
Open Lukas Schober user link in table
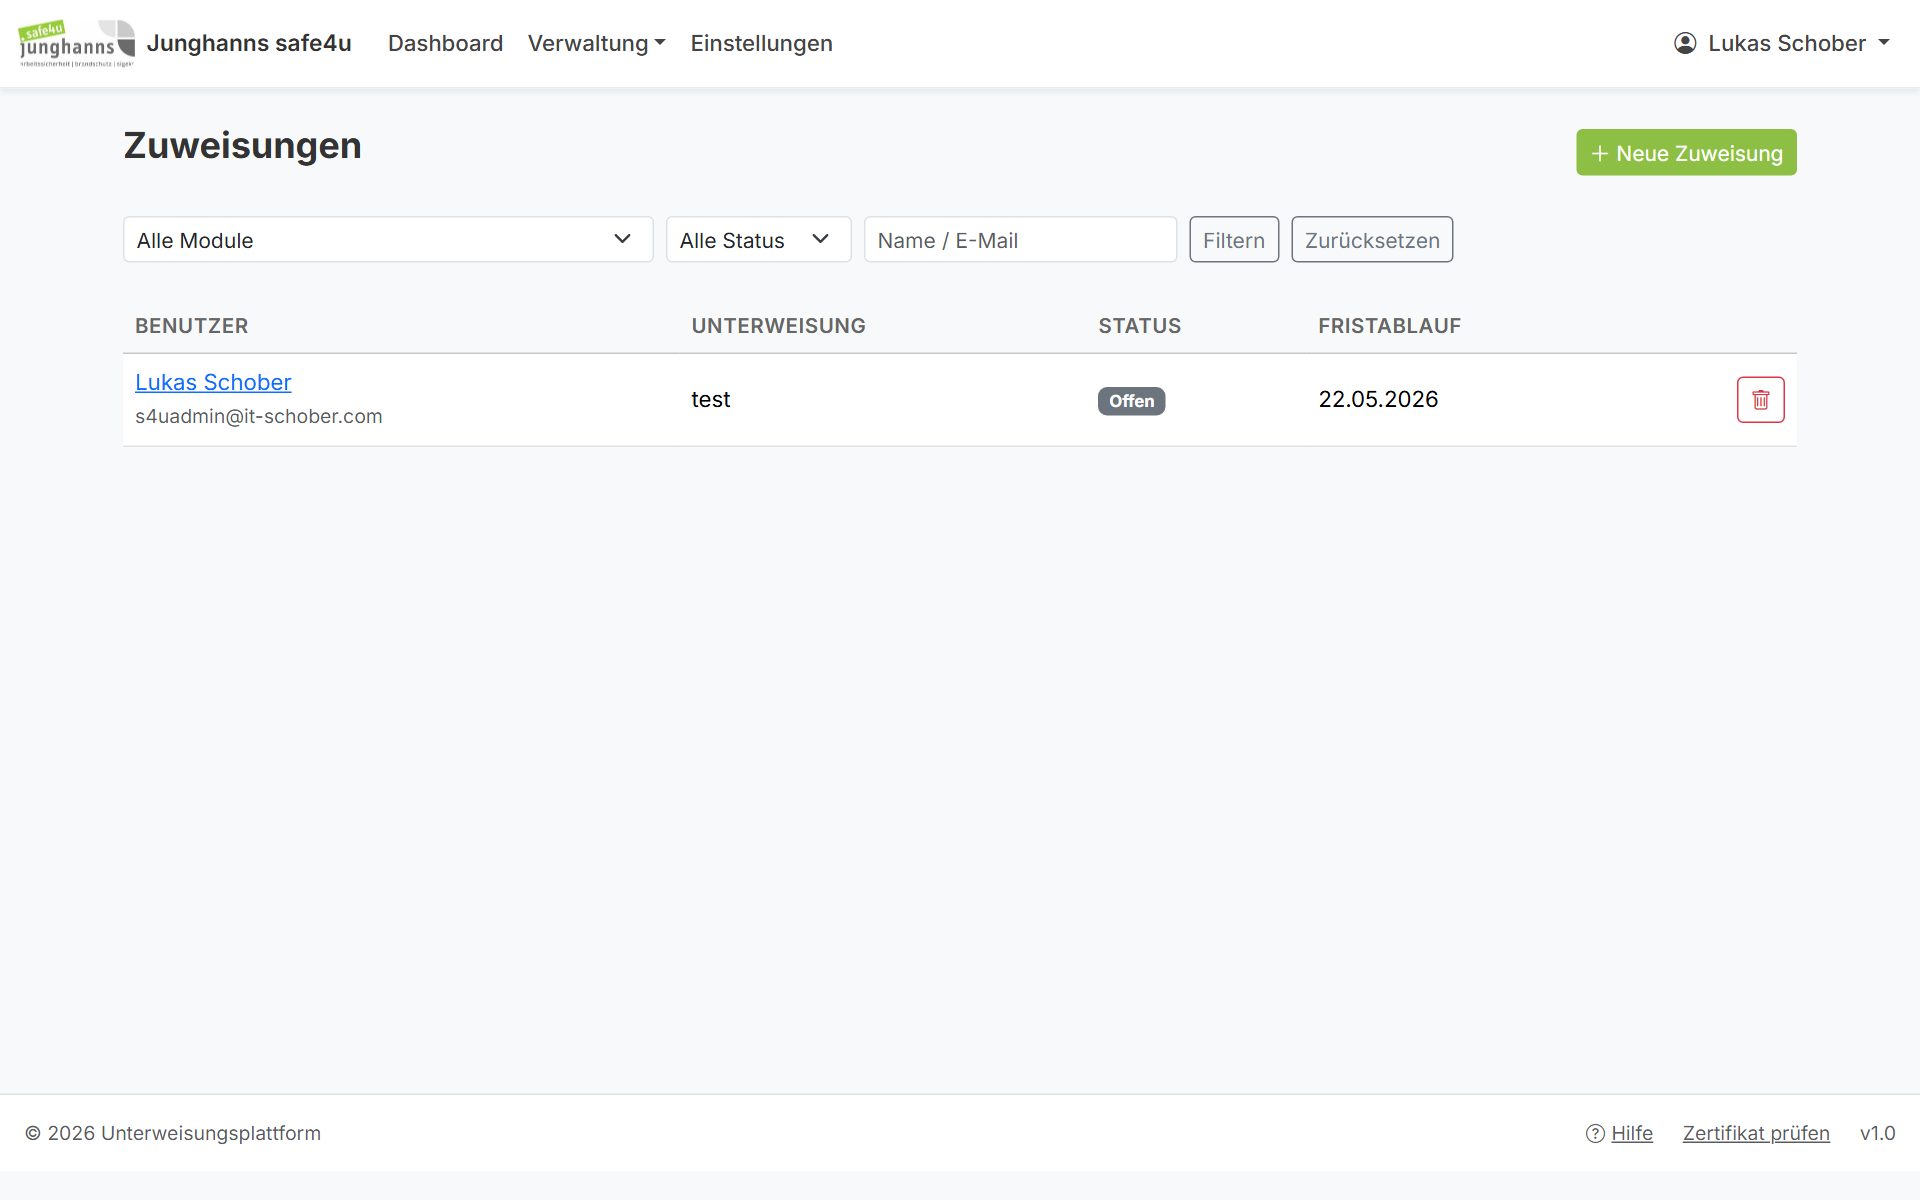[213, 382]
